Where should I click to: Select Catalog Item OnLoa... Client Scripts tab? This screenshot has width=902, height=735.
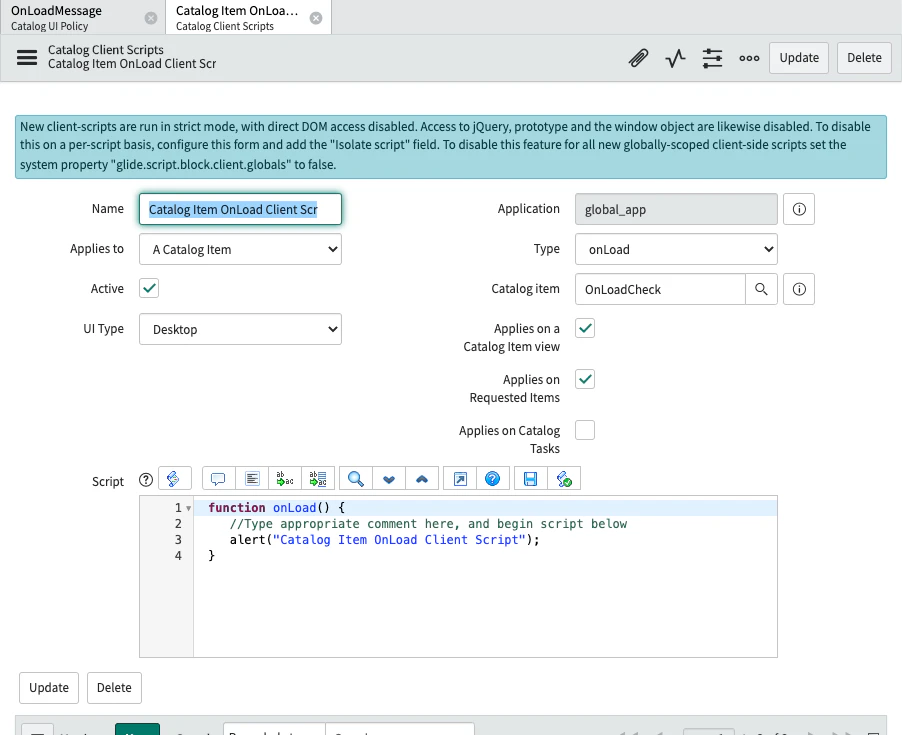249,17
